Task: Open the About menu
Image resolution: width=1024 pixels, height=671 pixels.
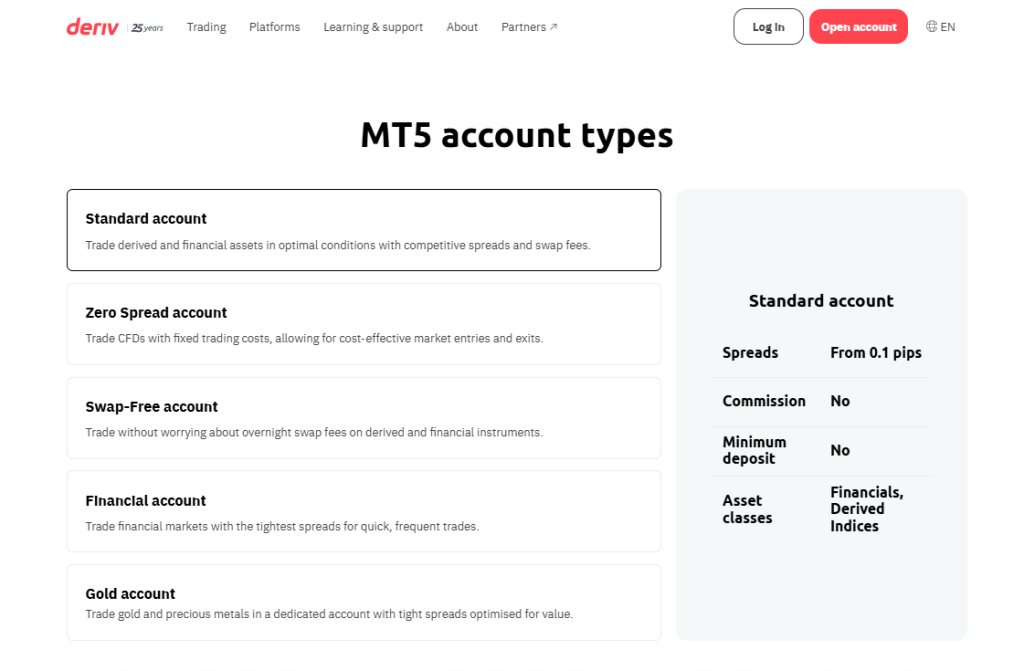Action: pyautogui.click(x=462, y=27)
